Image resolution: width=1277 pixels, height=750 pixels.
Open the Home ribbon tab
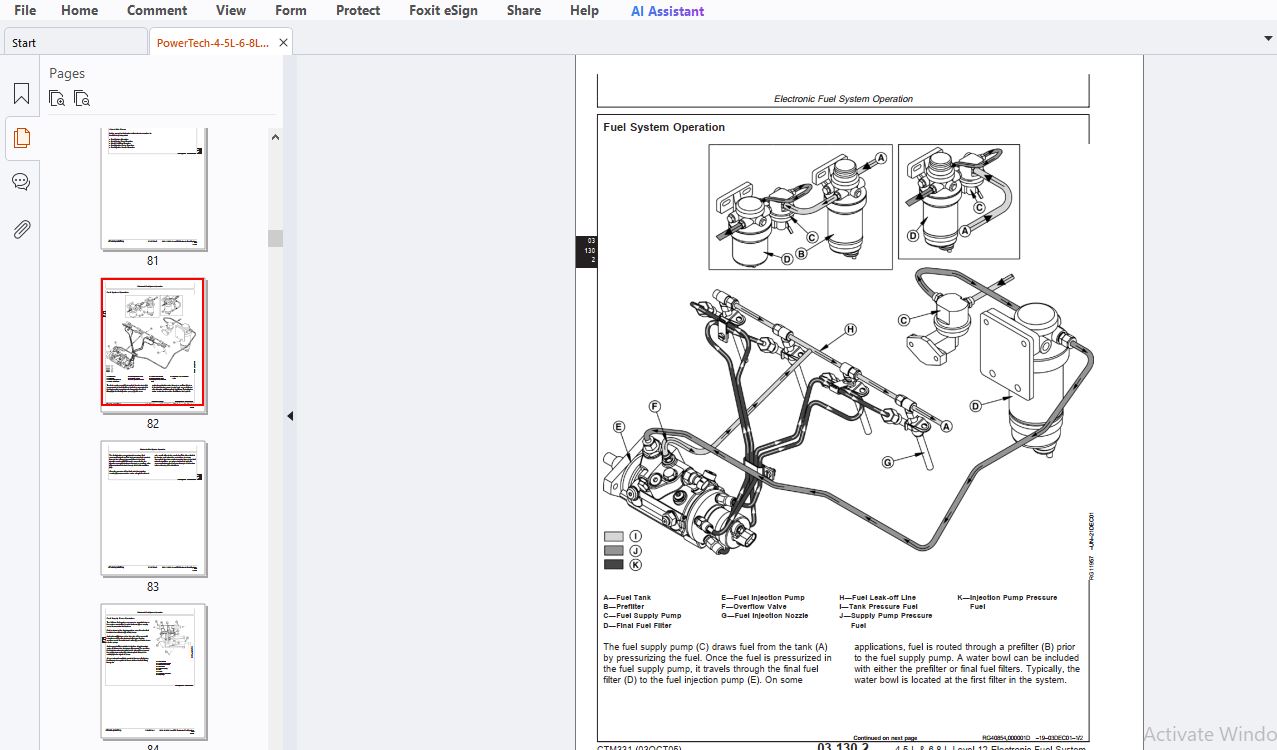tap(80, 11)
